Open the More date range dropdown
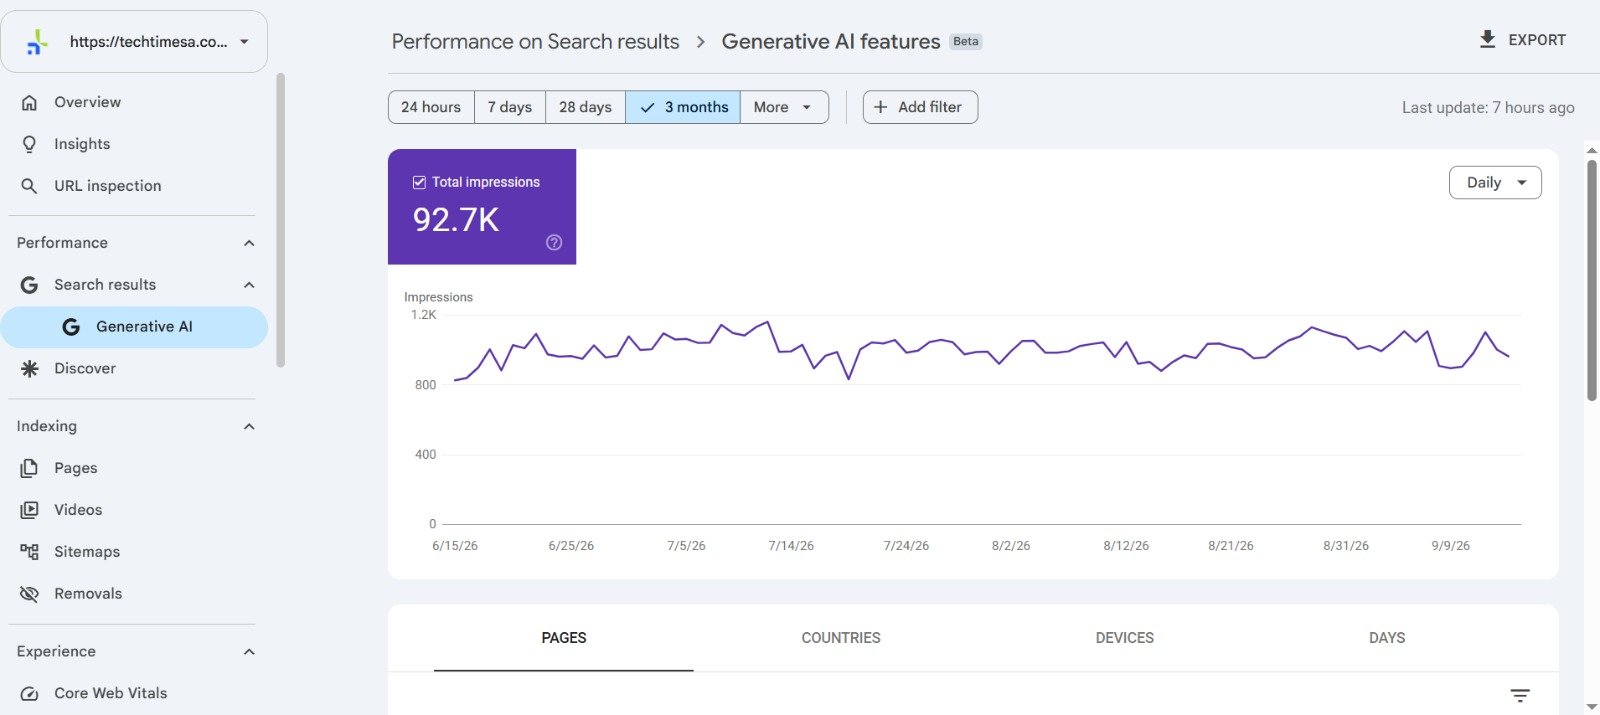 pos(784,107)
